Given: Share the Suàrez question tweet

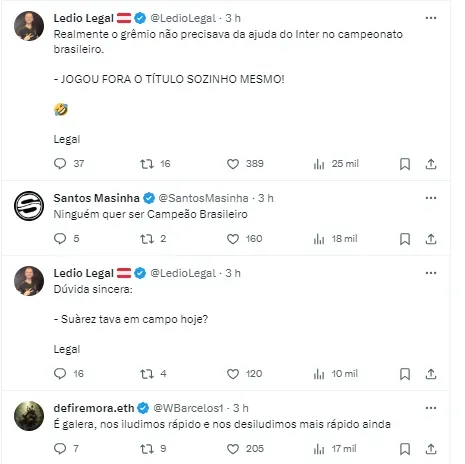Looking at the screenshot, I should coord(431,374).
